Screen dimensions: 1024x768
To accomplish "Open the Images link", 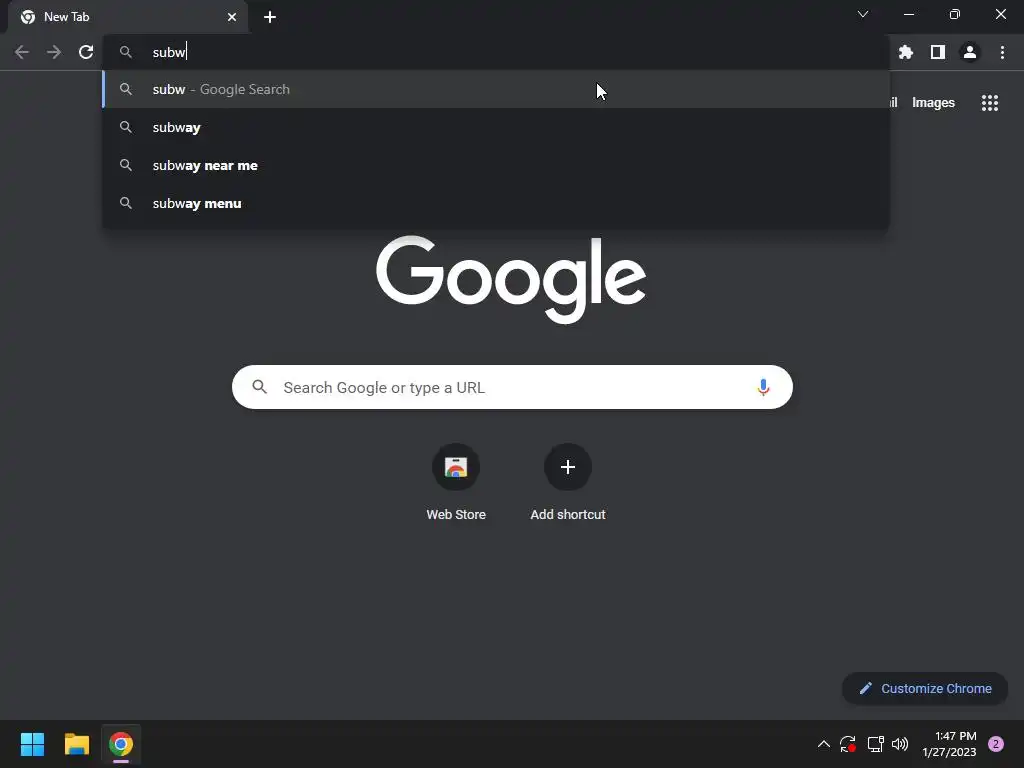I will click(933, 103).
